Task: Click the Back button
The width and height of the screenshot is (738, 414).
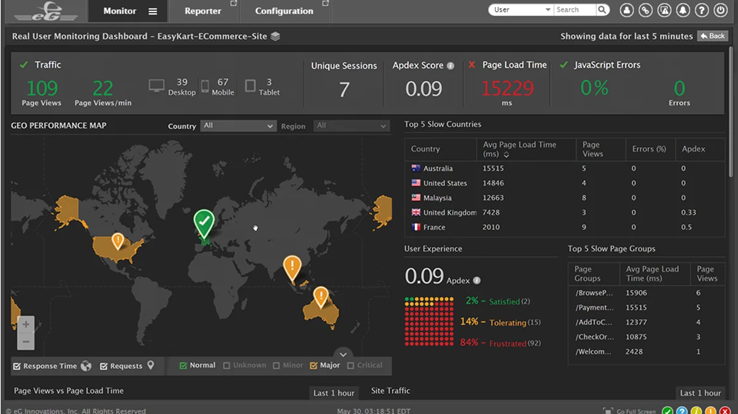Action: pyautogui.click(x=713, y=36)
